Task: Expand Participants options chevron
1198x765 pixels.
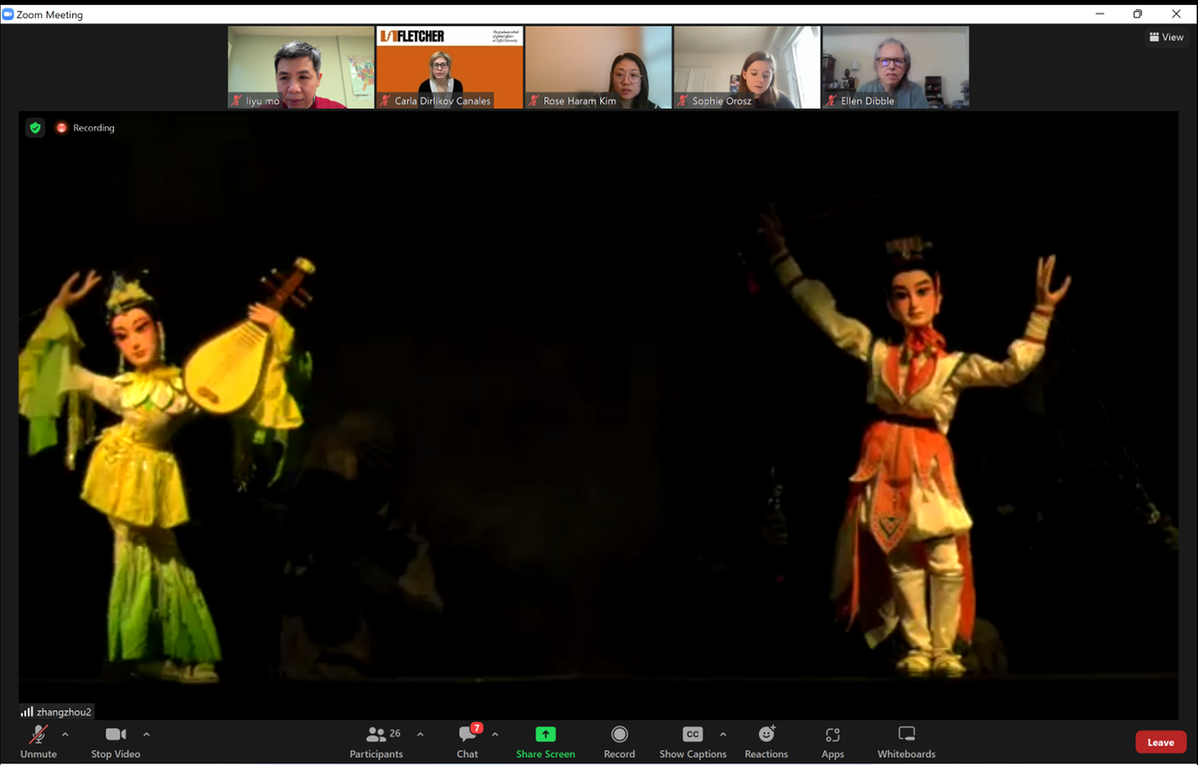Action: coord(420,734)
